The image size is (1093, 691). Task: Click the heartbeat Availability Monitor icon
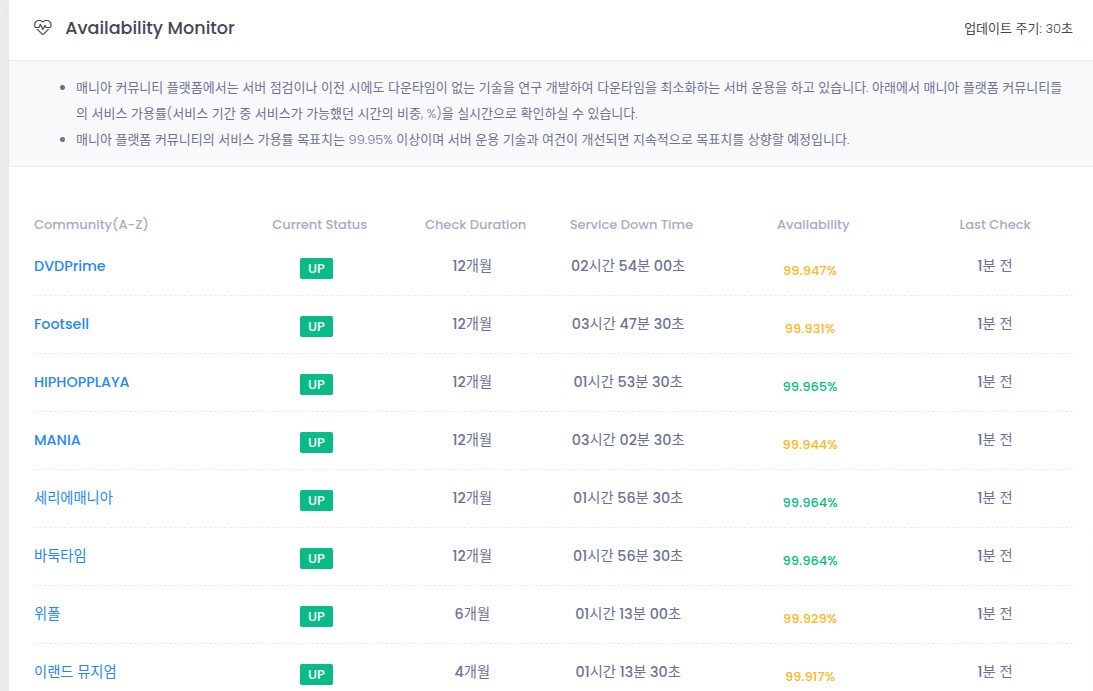tap(43, 27)
